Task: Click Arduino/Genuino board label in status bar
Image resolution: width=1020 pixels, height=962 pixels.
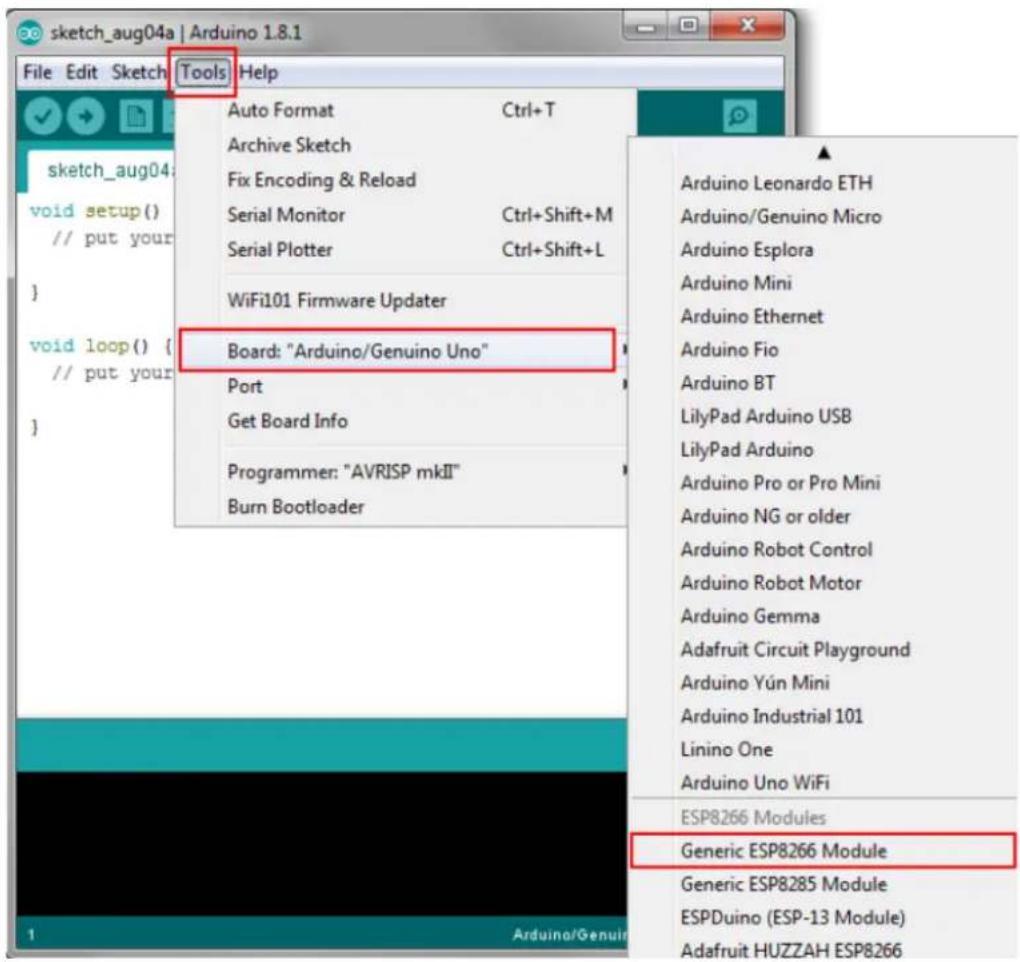Action: (570, 935)
